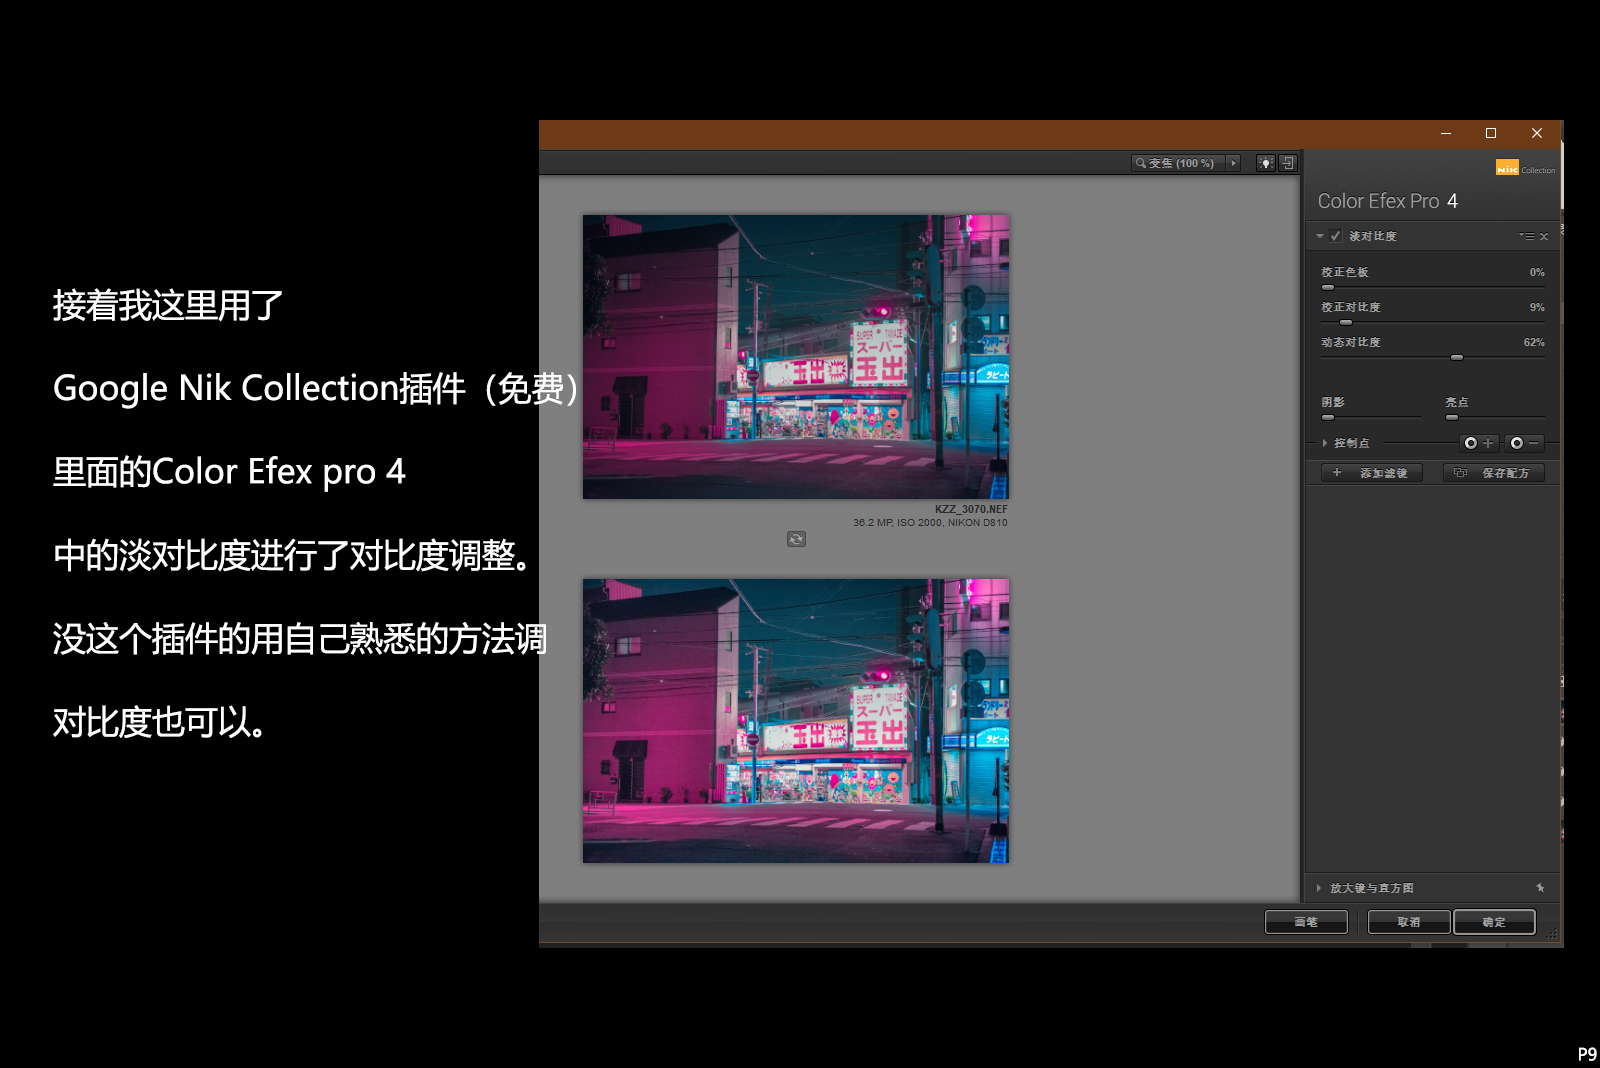The image size is (1600, 1068).
Task: Expand the 控制点 section
Action: point(1325,443)
